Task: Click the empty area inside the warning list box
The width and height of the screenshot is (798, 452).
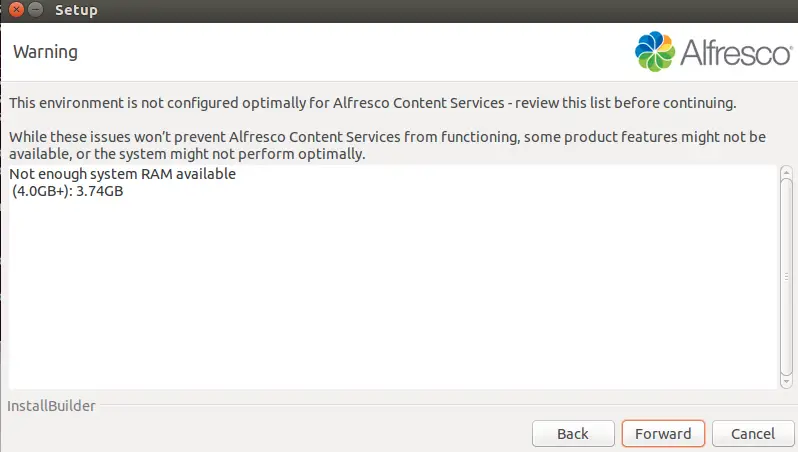Action: point(393,295)
